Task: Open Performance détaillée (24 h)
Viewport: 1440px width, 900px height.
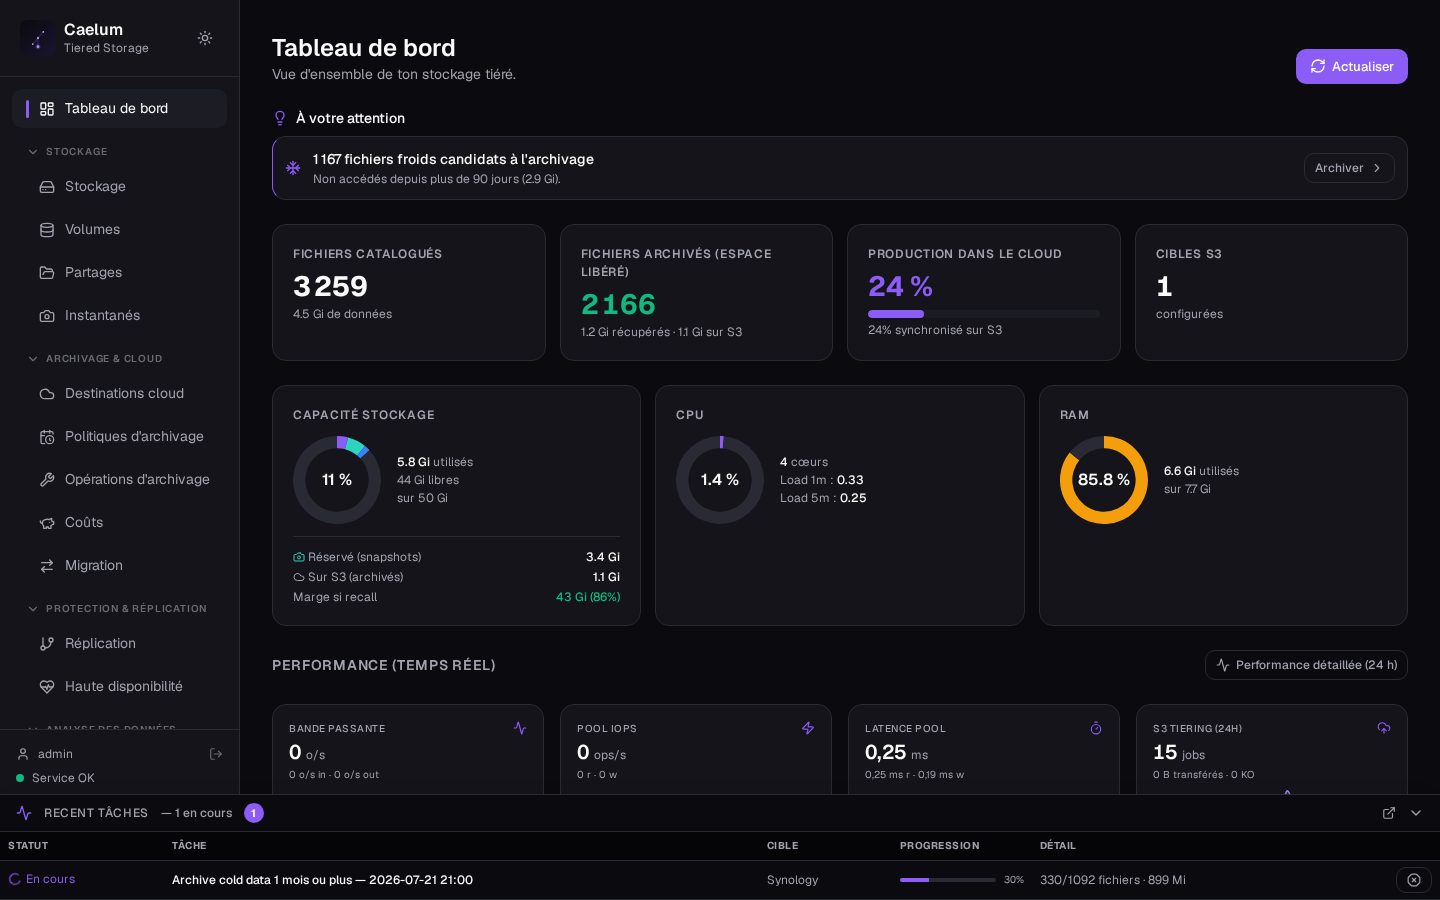Action: point(1306,665)
